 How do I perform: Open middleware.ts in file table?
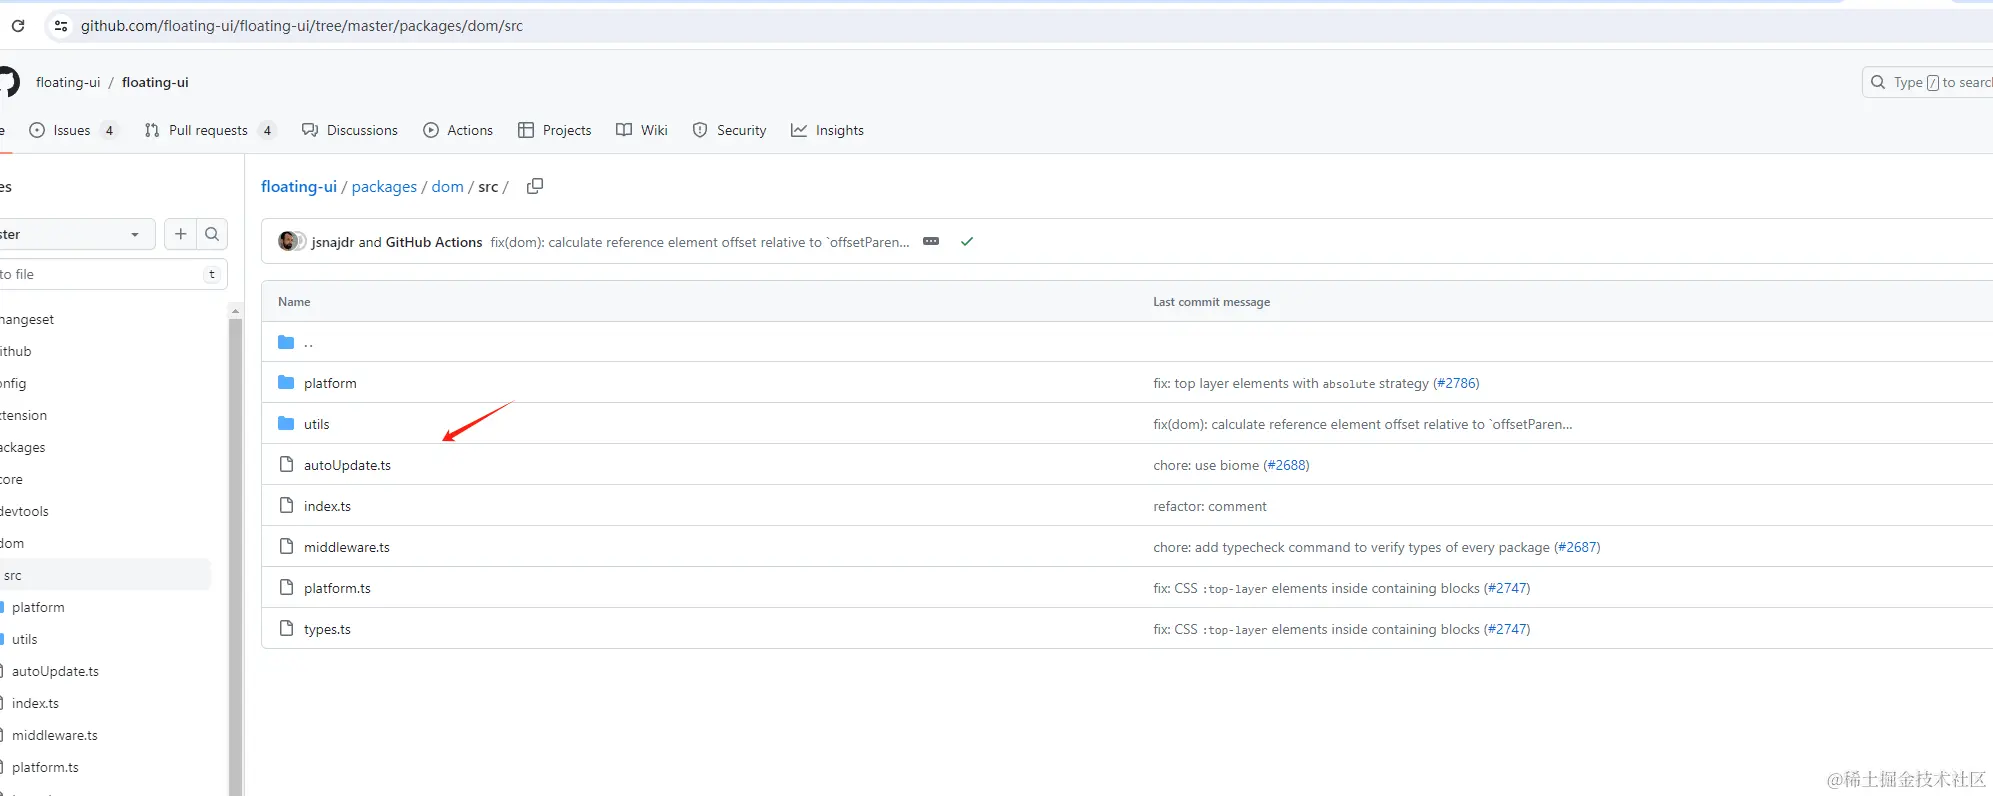pos(347,547)
